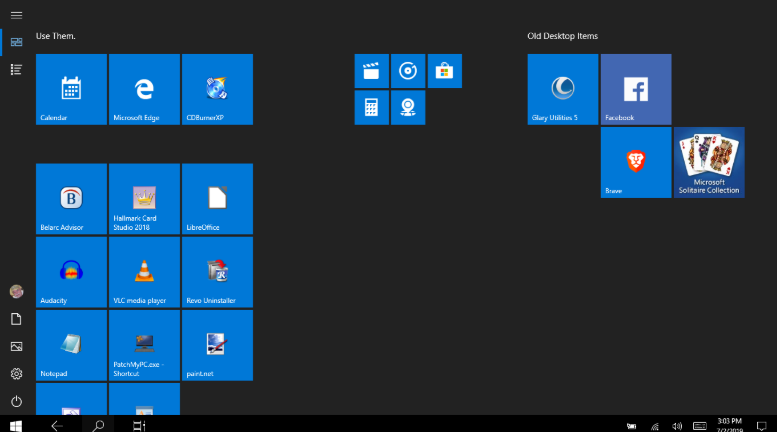The width and height of the screenshot is (777, 432).
Task: Select Pinned tiles view in sidebar
Action: tap(16, 42)
